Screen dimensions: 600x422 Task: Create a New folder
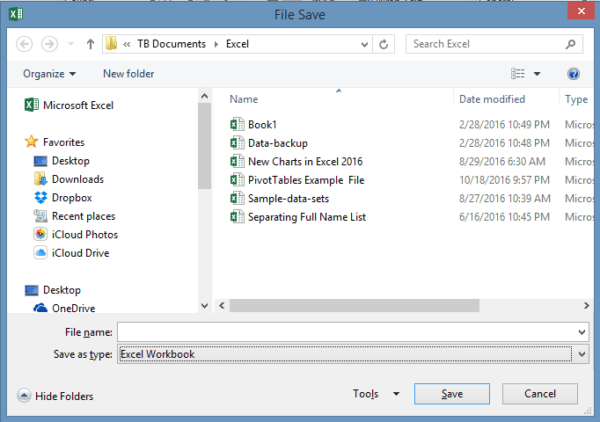point(129,73)
